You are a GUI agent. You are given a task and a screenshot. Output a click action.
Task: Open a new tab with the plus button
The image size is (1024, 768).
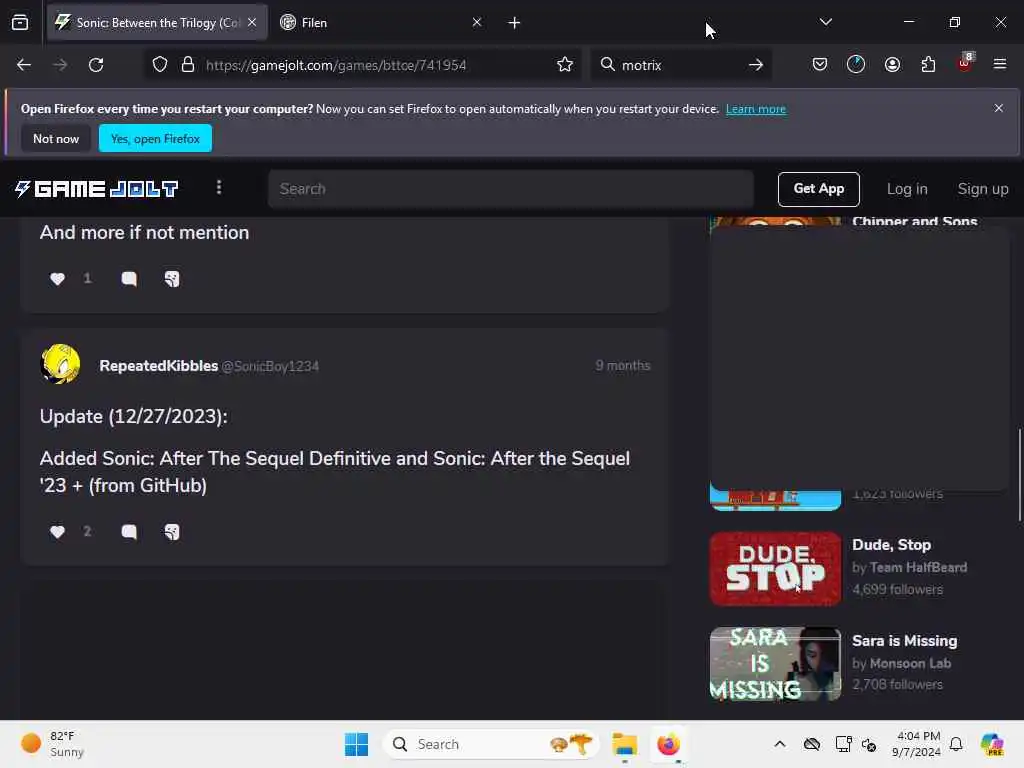coord(515,23)
